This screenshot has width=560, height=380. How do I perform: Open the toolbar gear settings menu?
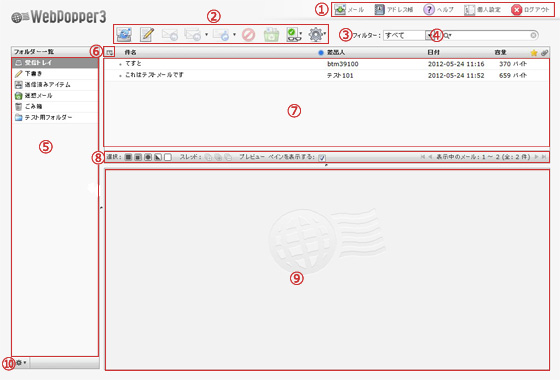pyautogui.click(x=316, y=35)
